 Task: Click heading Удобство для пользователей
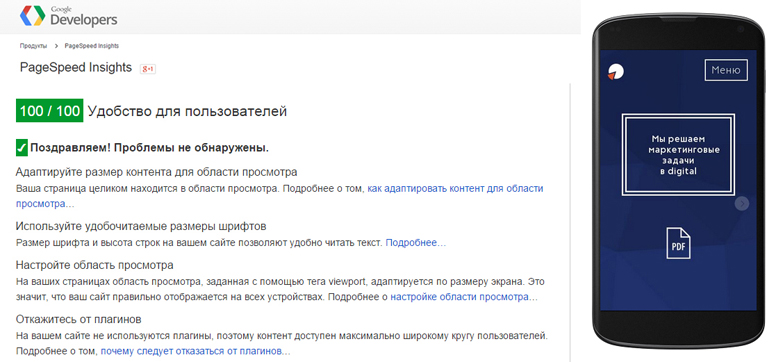[187, 111]
